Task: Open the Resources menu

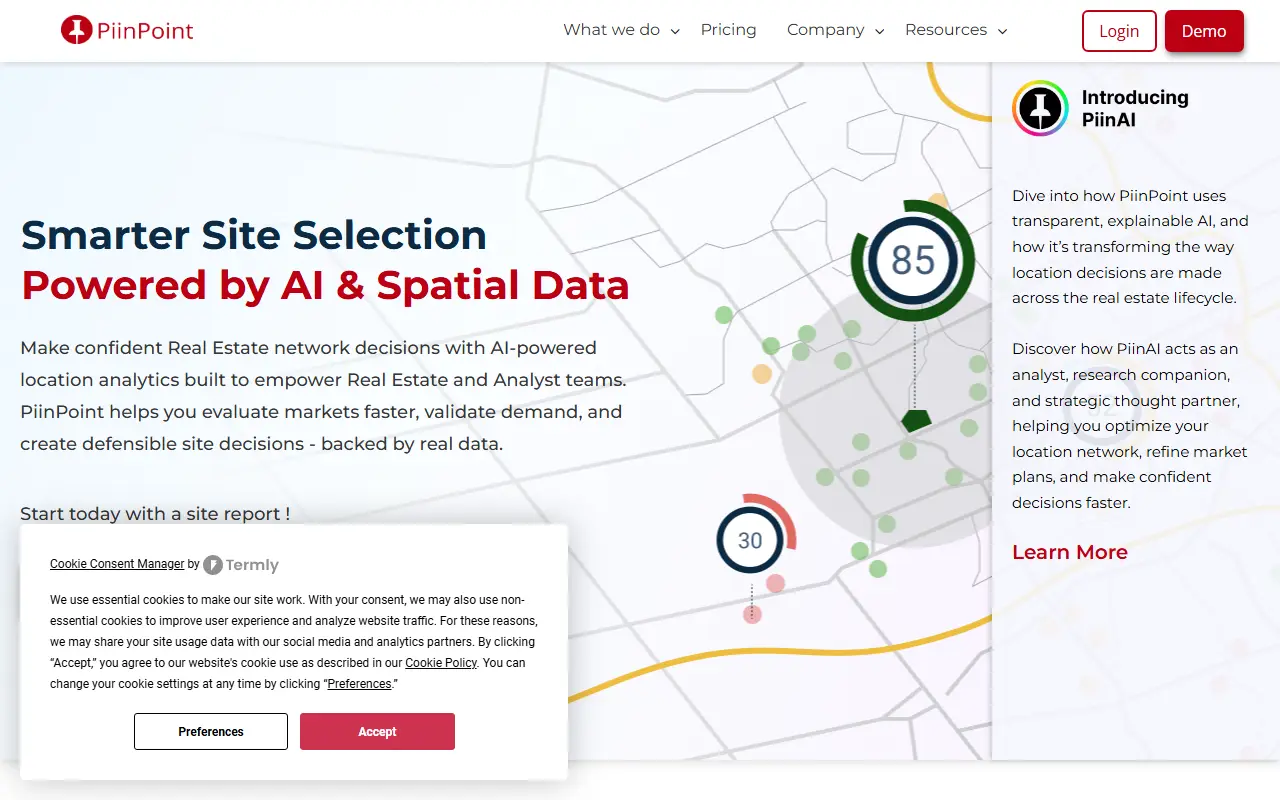Action: (x=946, y=30)
